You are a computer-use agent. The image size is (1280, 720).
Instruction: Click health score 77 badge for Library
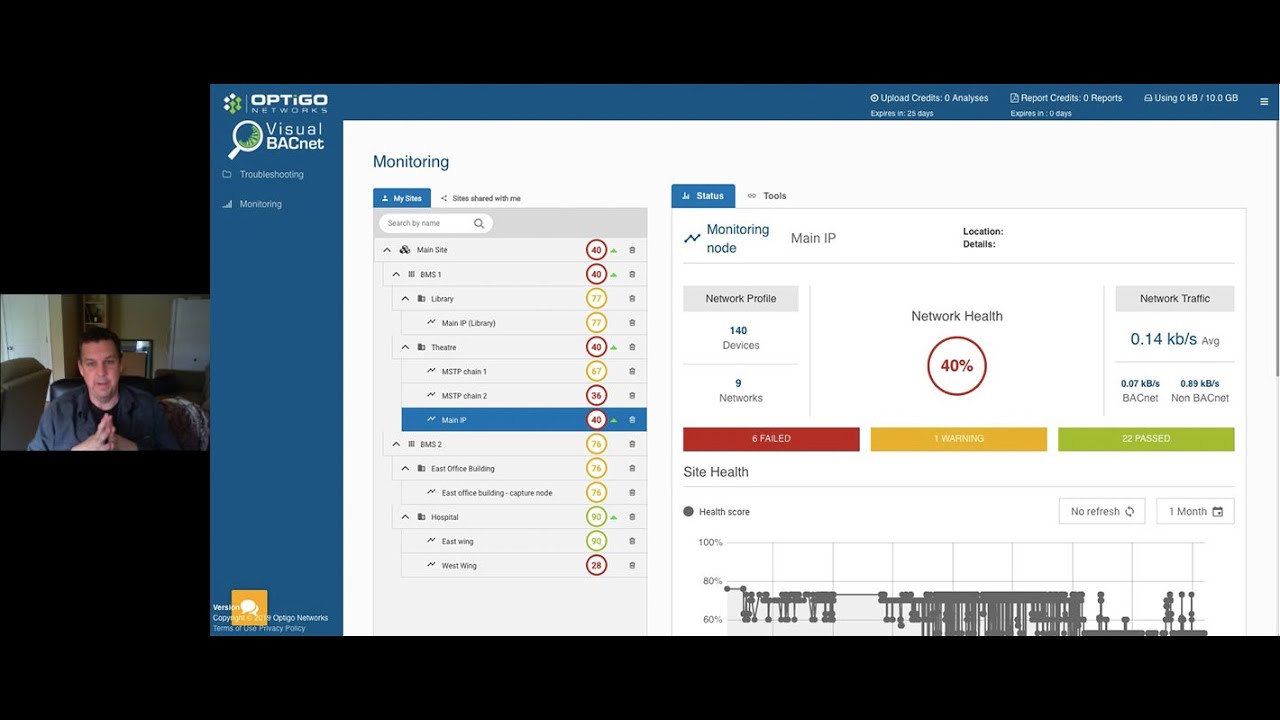(x=596, y=299)
